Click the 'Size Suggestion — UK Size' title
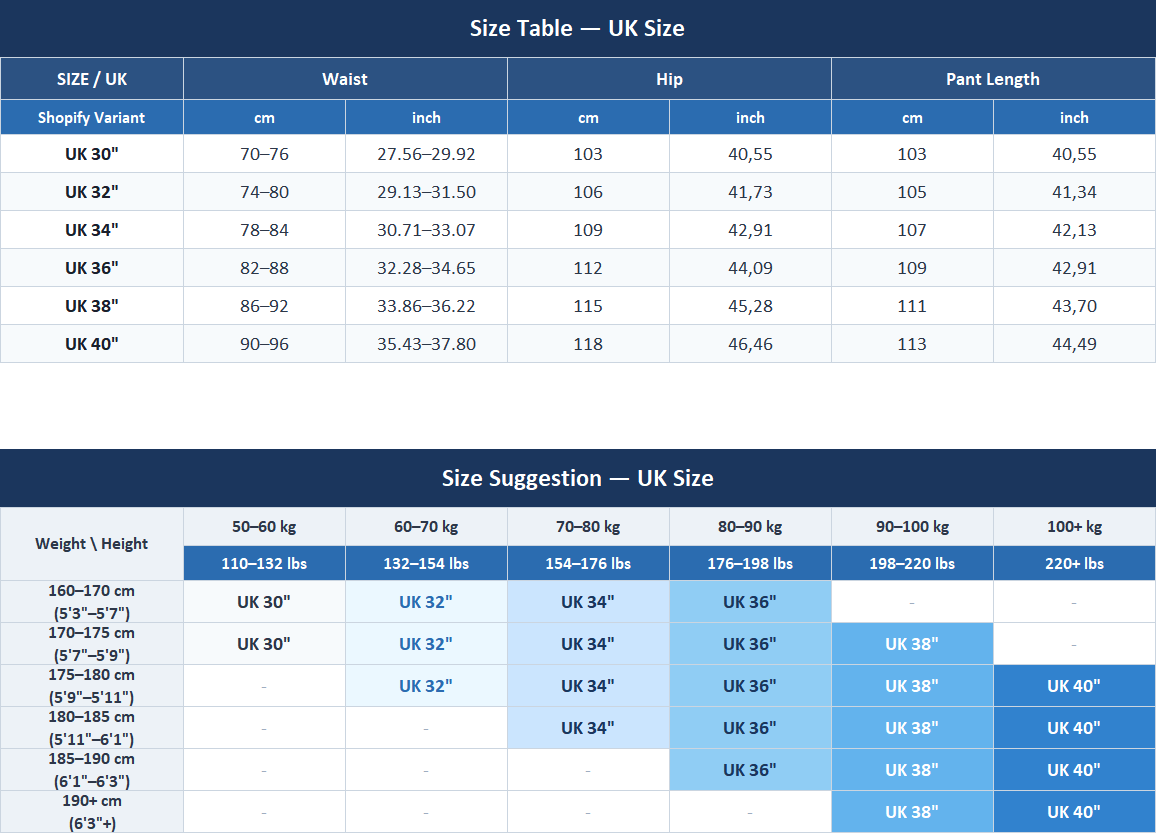Viewport: 1156px width, 833px height. pos(577,478)
